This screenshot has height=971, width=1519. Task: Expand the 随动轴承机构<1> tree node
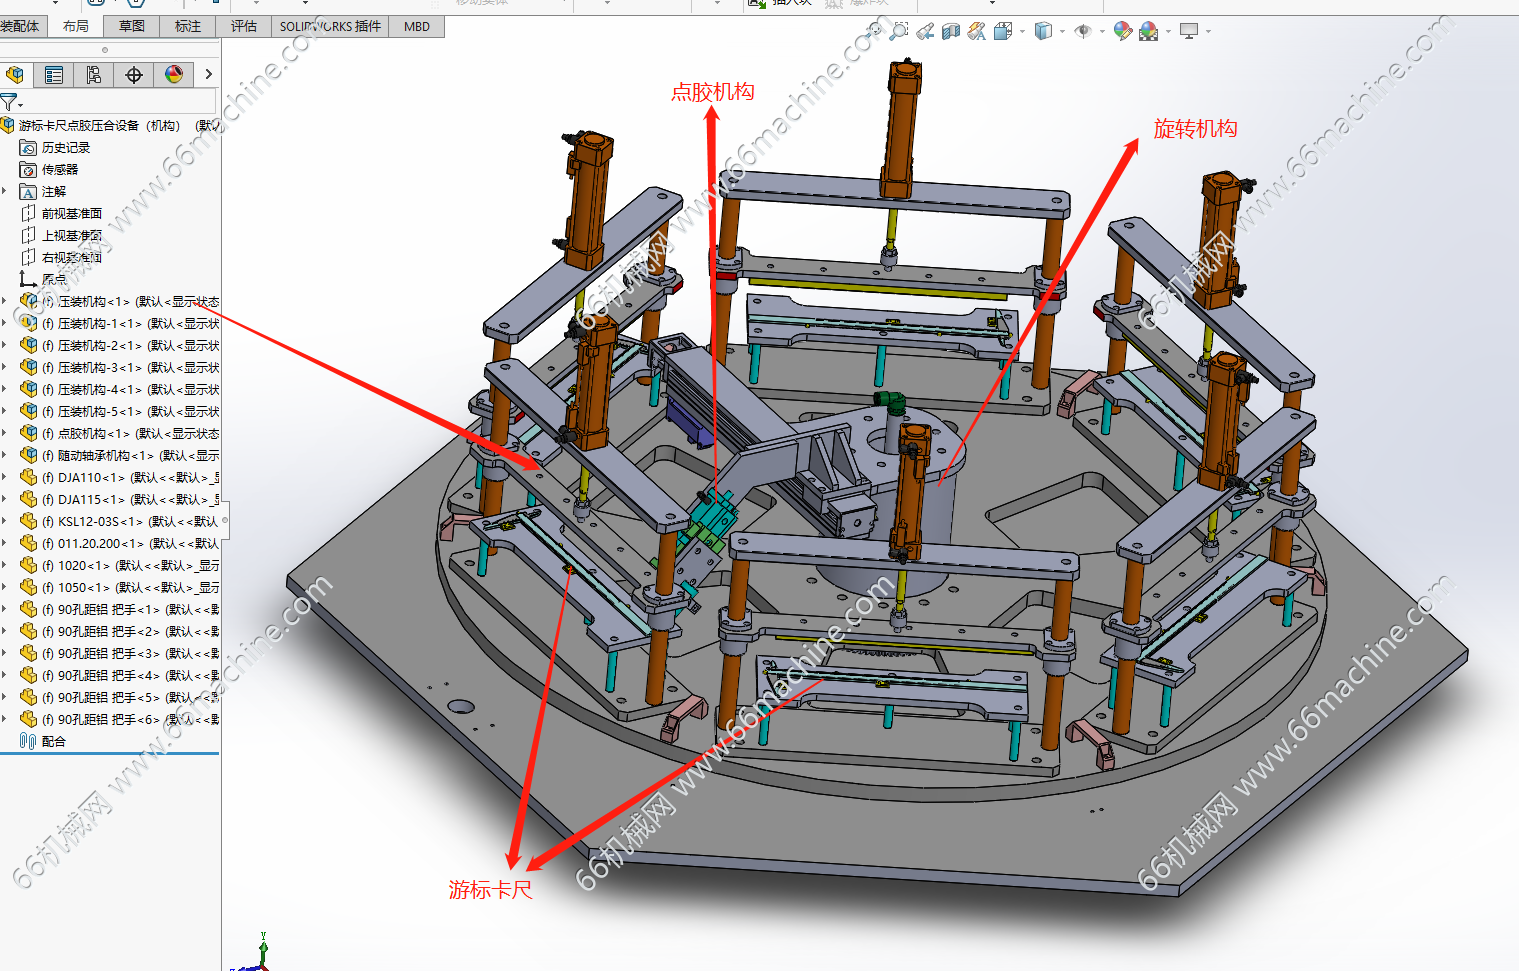pos(4,455)
